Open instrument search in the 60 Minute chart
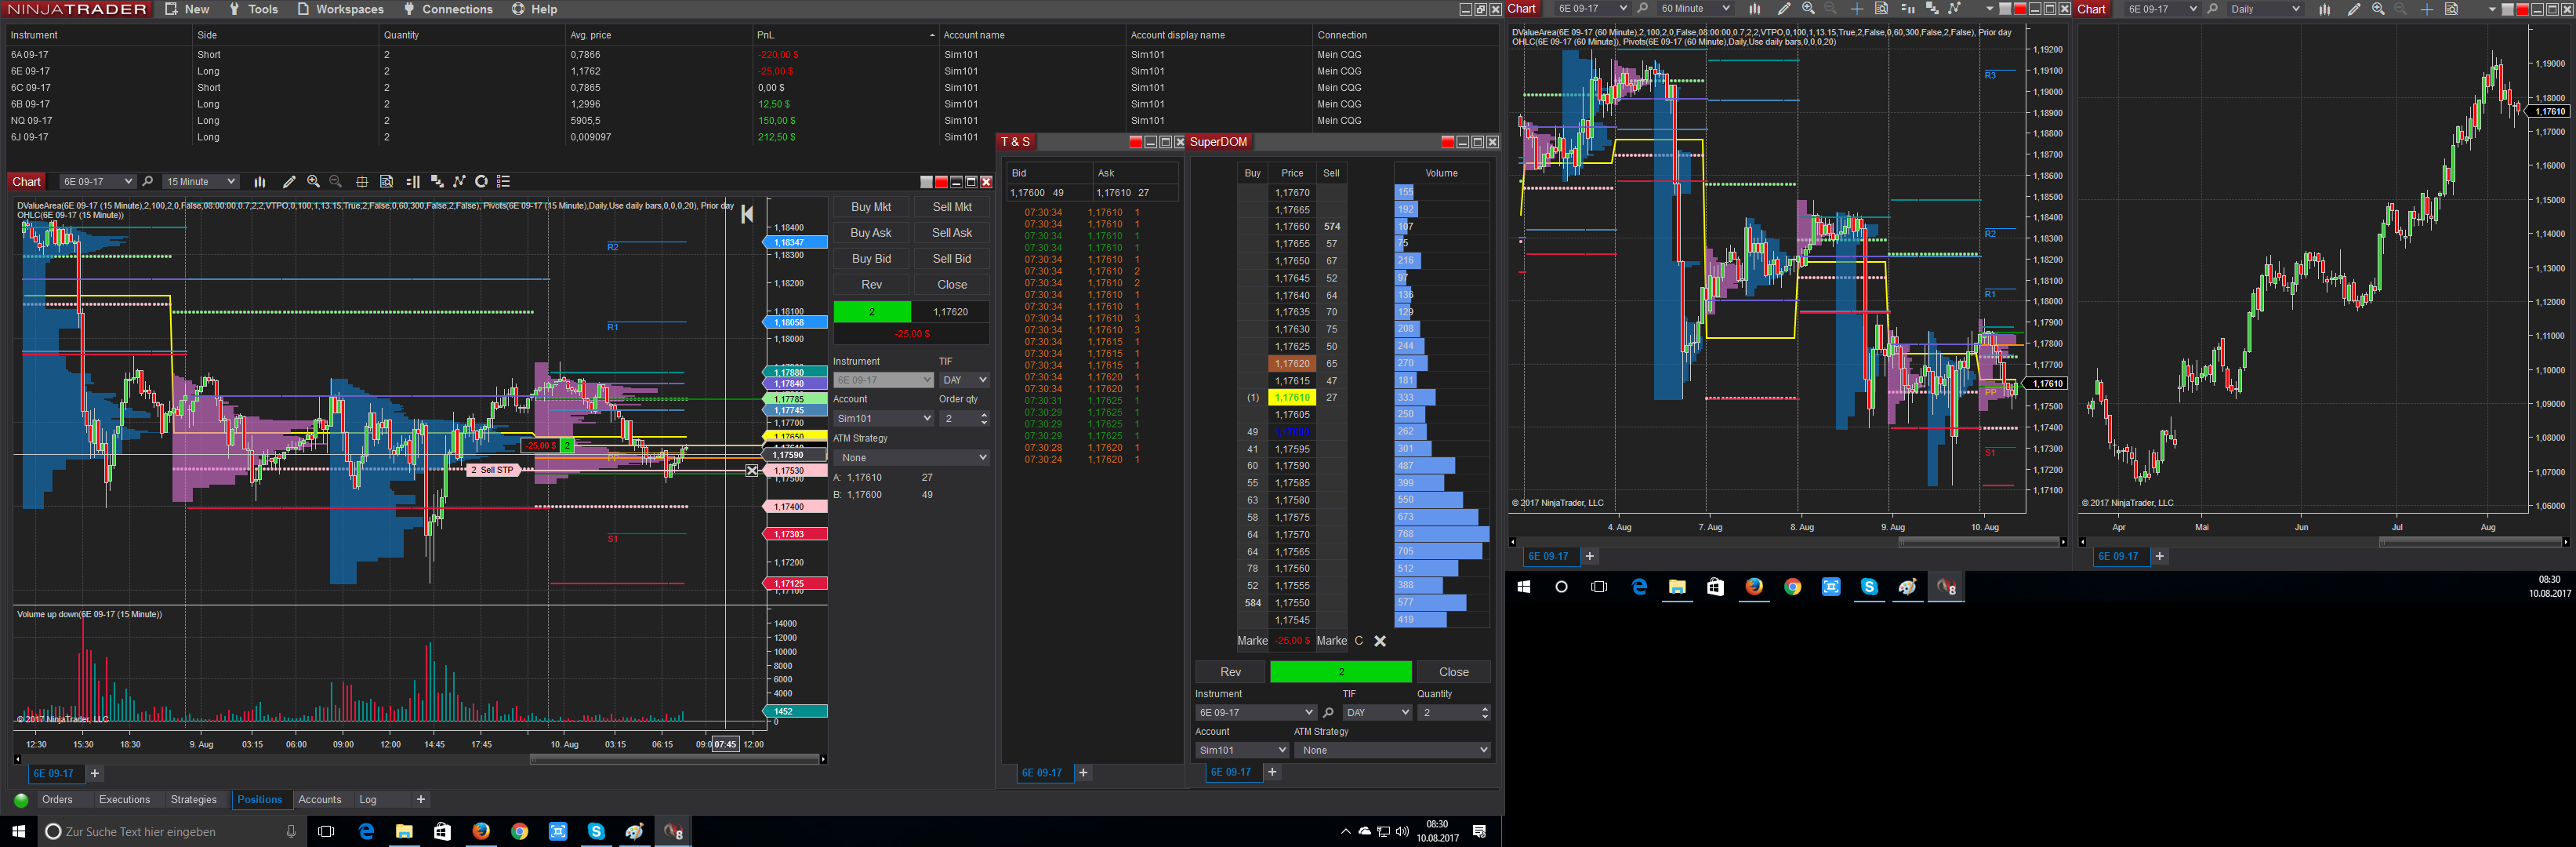This screenshot has height=847, width=2576. [1642, 9]
